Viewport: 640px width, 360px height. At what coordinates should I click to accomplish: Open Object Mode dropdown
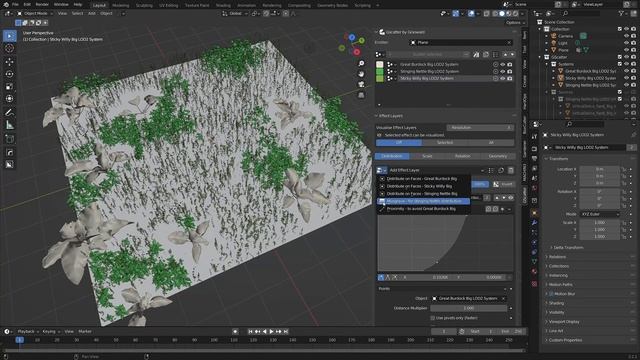35,13
